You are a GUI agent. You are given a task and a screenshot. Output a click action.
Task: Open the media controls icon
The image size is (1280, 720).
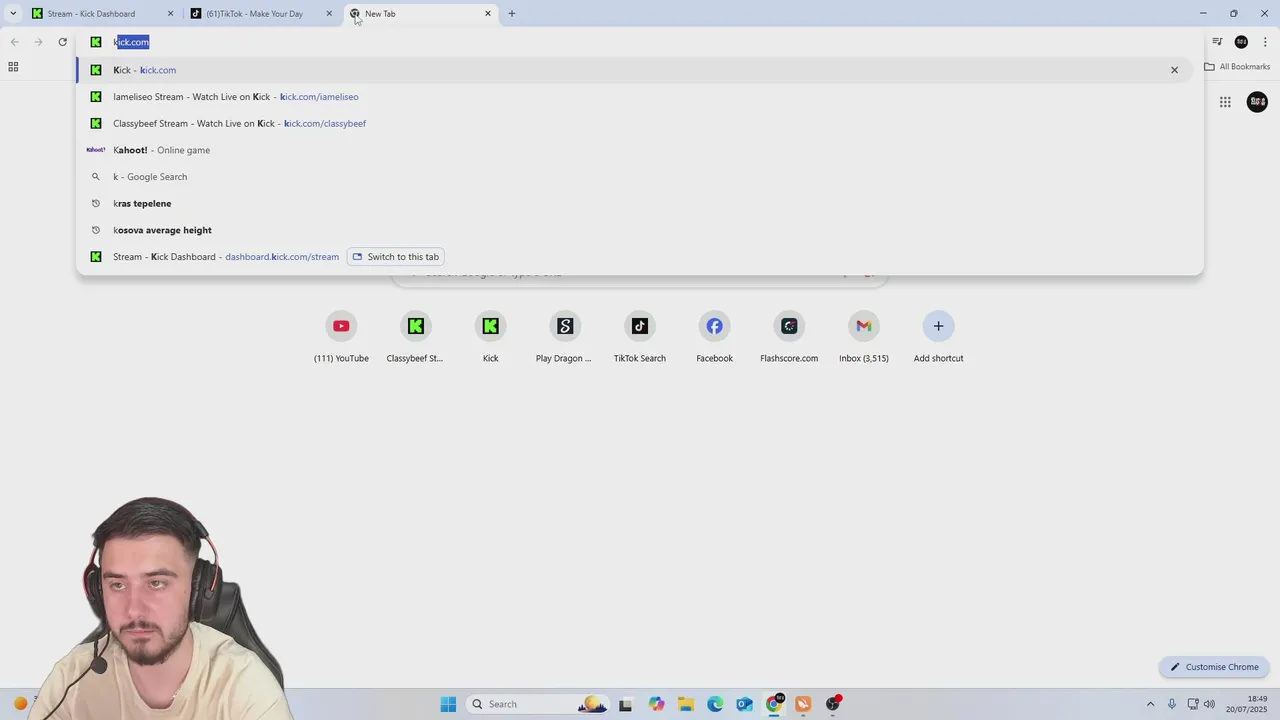[1217, 42]
